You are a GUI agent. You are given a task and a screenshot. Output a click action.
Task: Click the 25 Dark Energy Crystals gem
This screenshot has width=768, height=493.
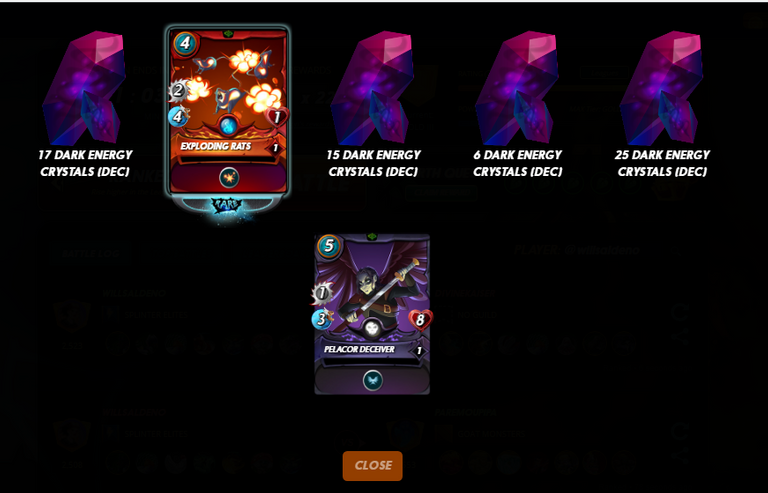(661, 88)
